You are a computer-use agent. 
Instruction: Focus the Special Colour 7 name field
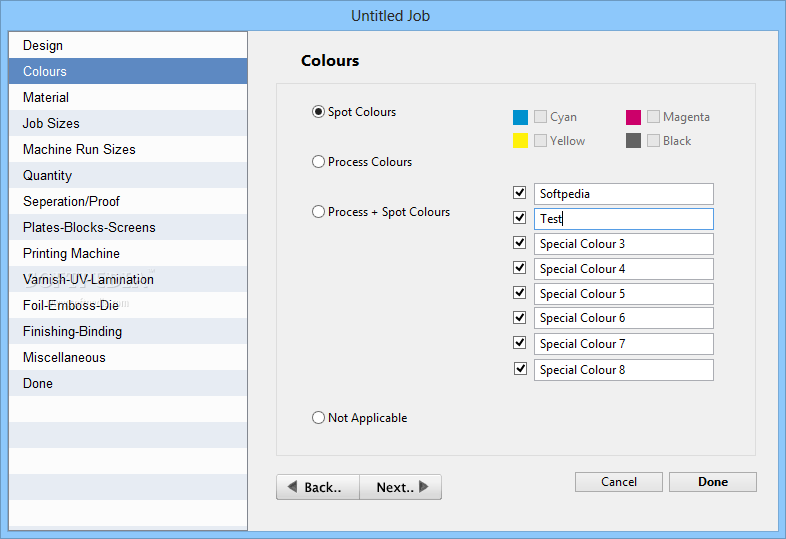tap(624, 344)
